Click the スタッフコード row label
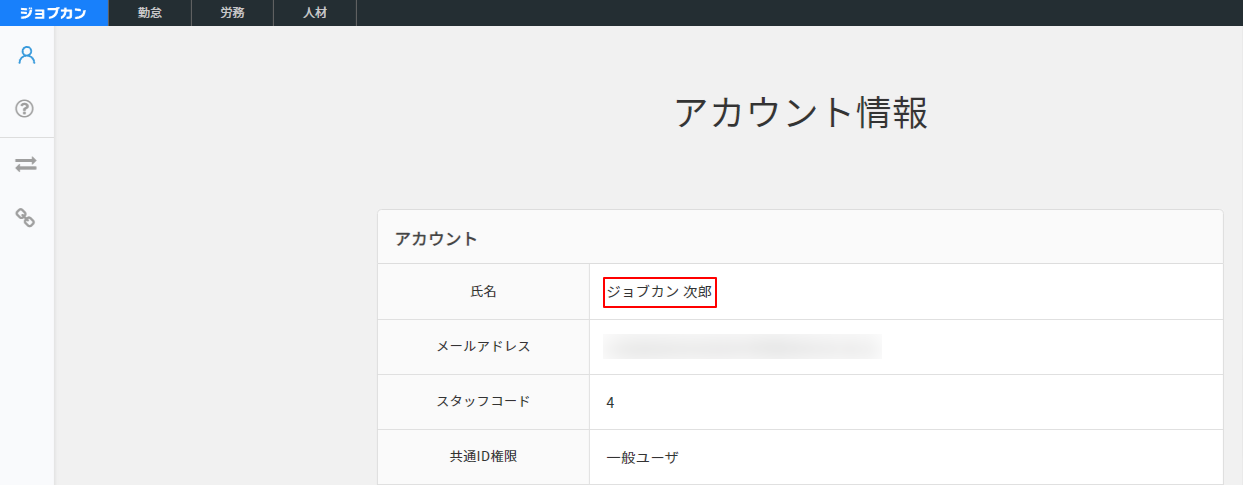This screenshot has width=1243, height=485. pos(483,402)
